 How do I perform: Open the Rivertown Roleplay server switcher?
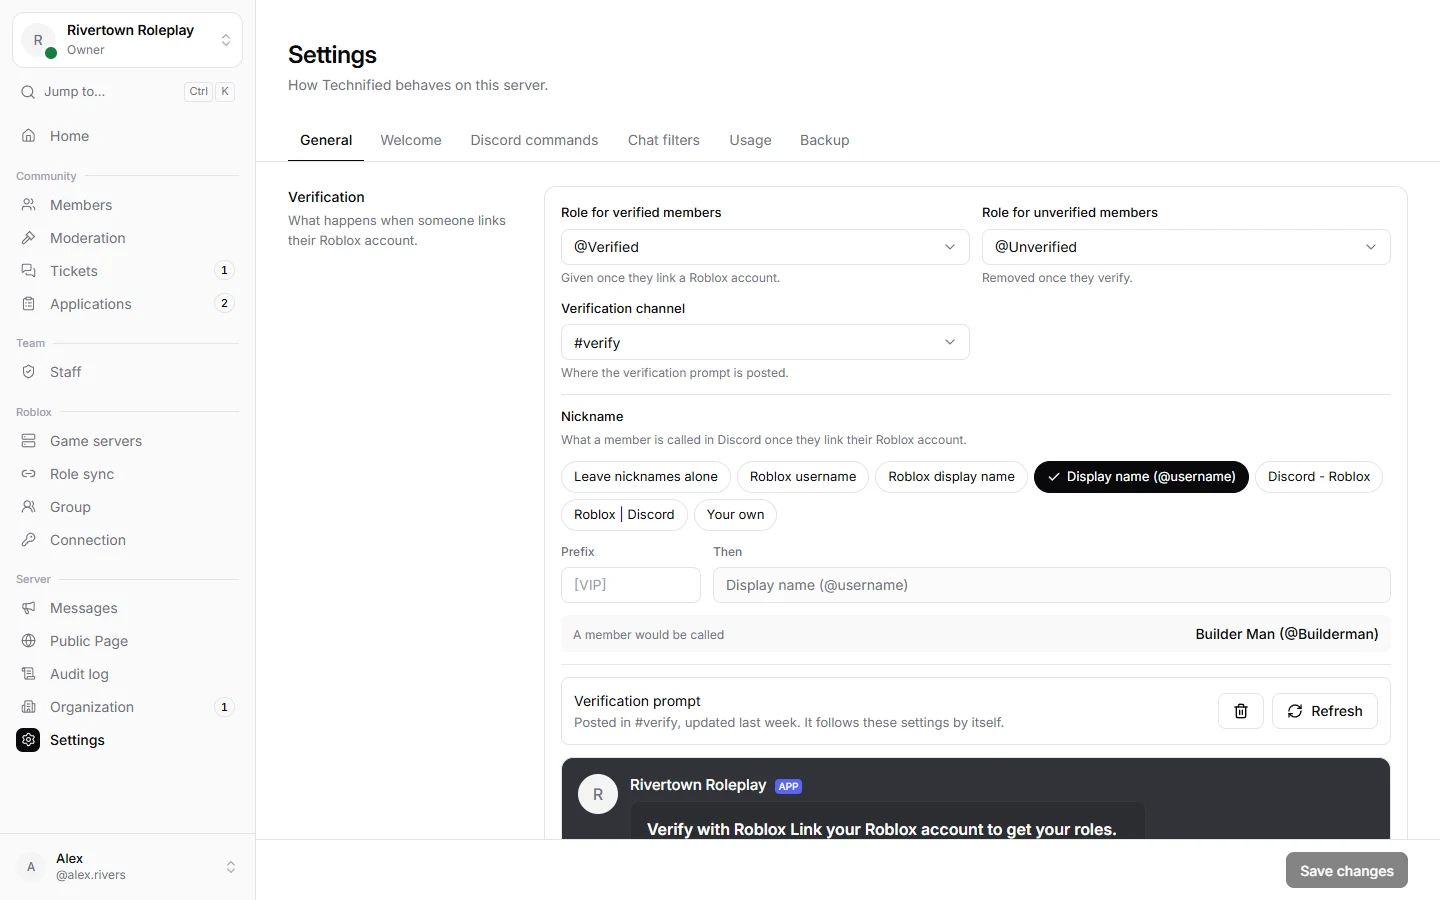[127, 40]
